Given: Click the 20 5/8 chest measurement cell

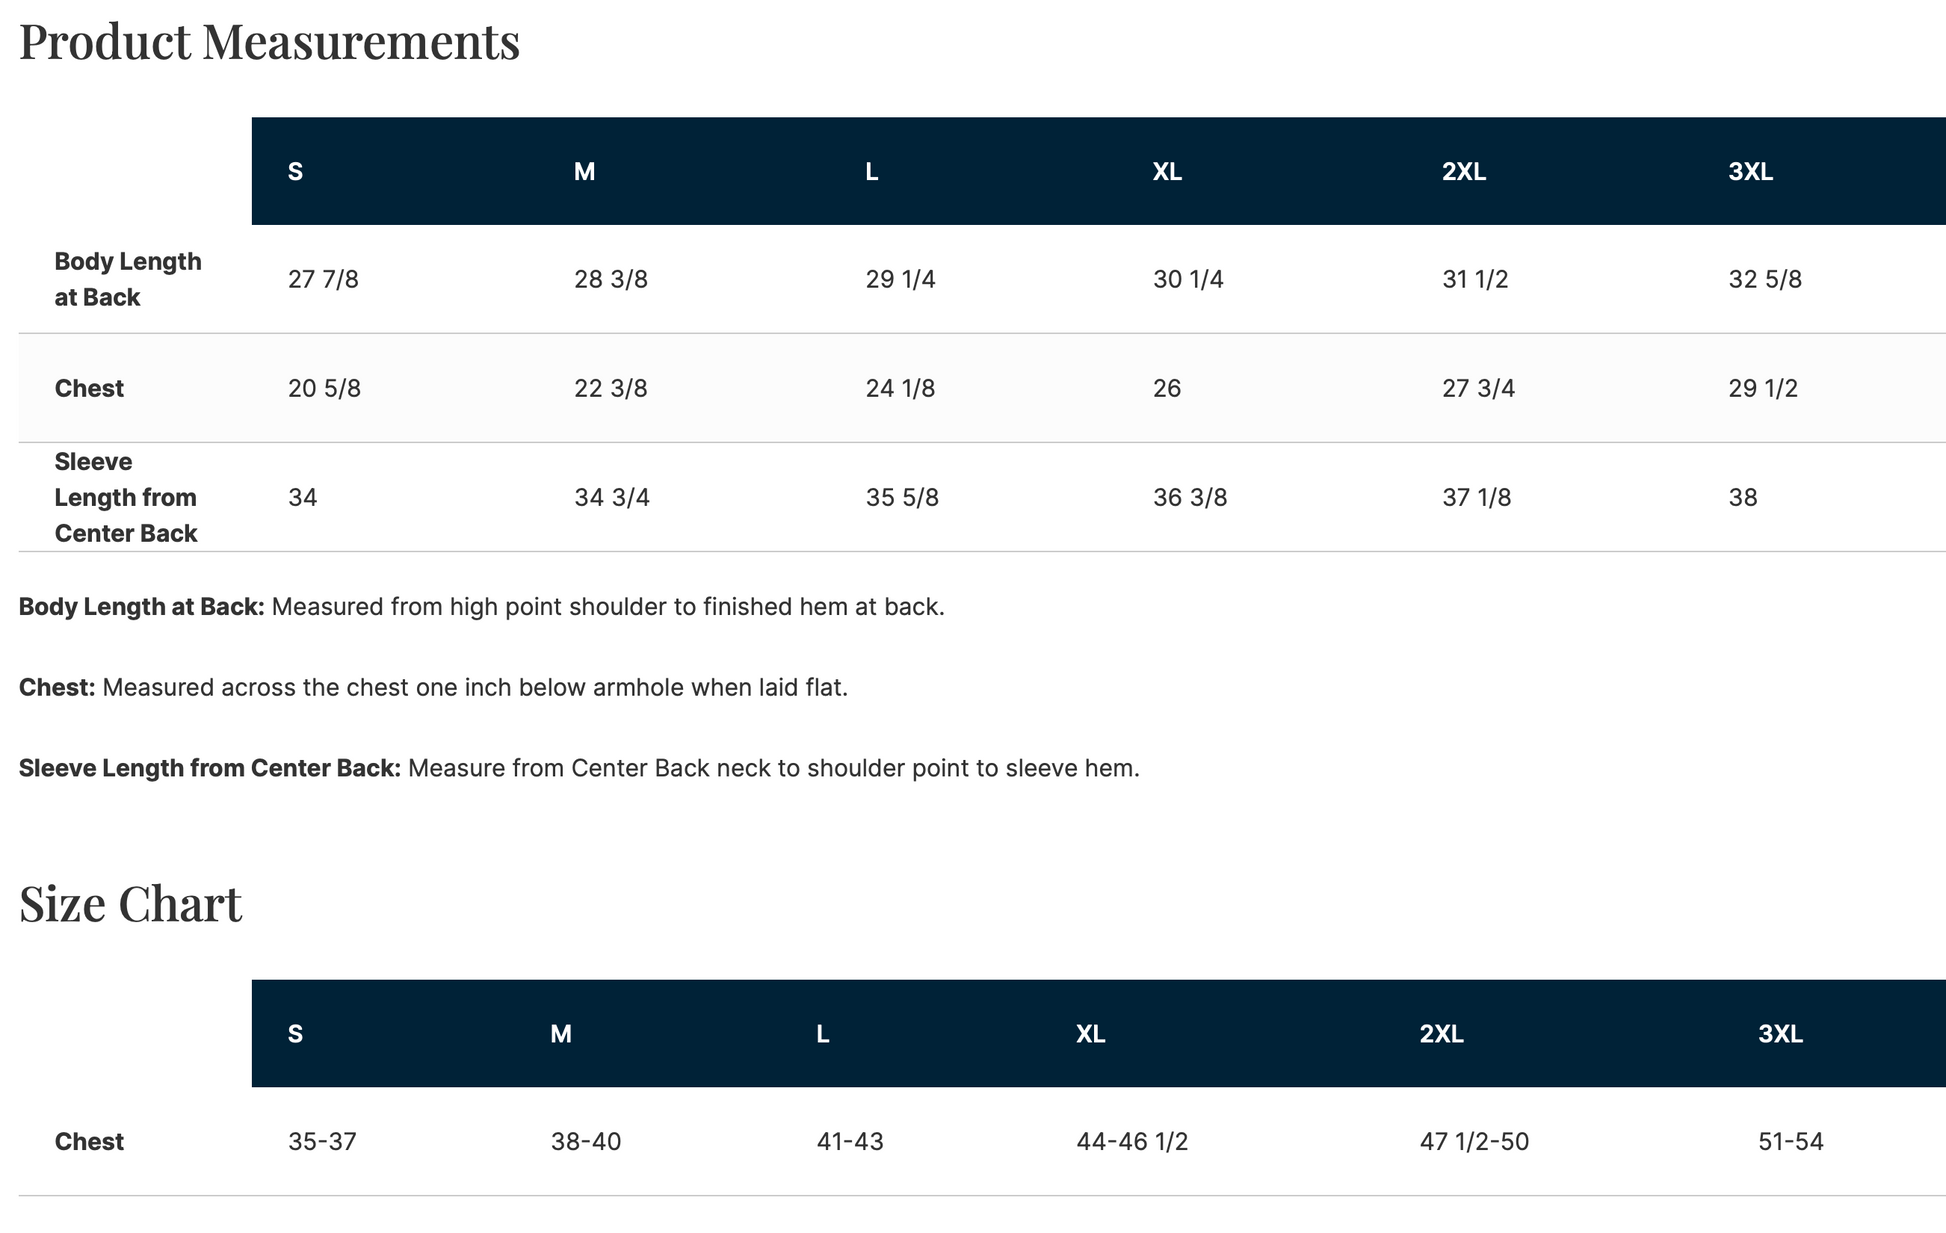Looking at the screenshot, I should click(x=324, y=388).
